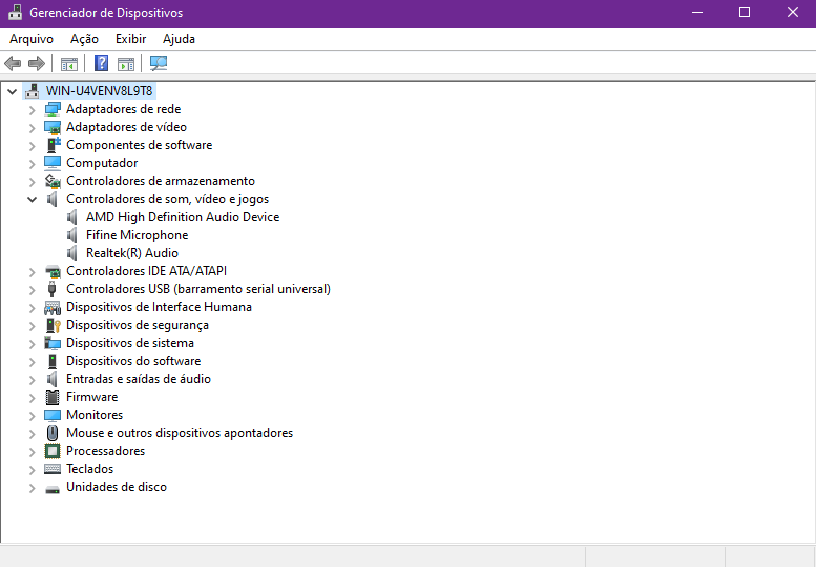Image resolution: width=819 pixels, height=567 pixels.
Task: Select Controladores de armazenamento label
Action: [x=160, y=181]
